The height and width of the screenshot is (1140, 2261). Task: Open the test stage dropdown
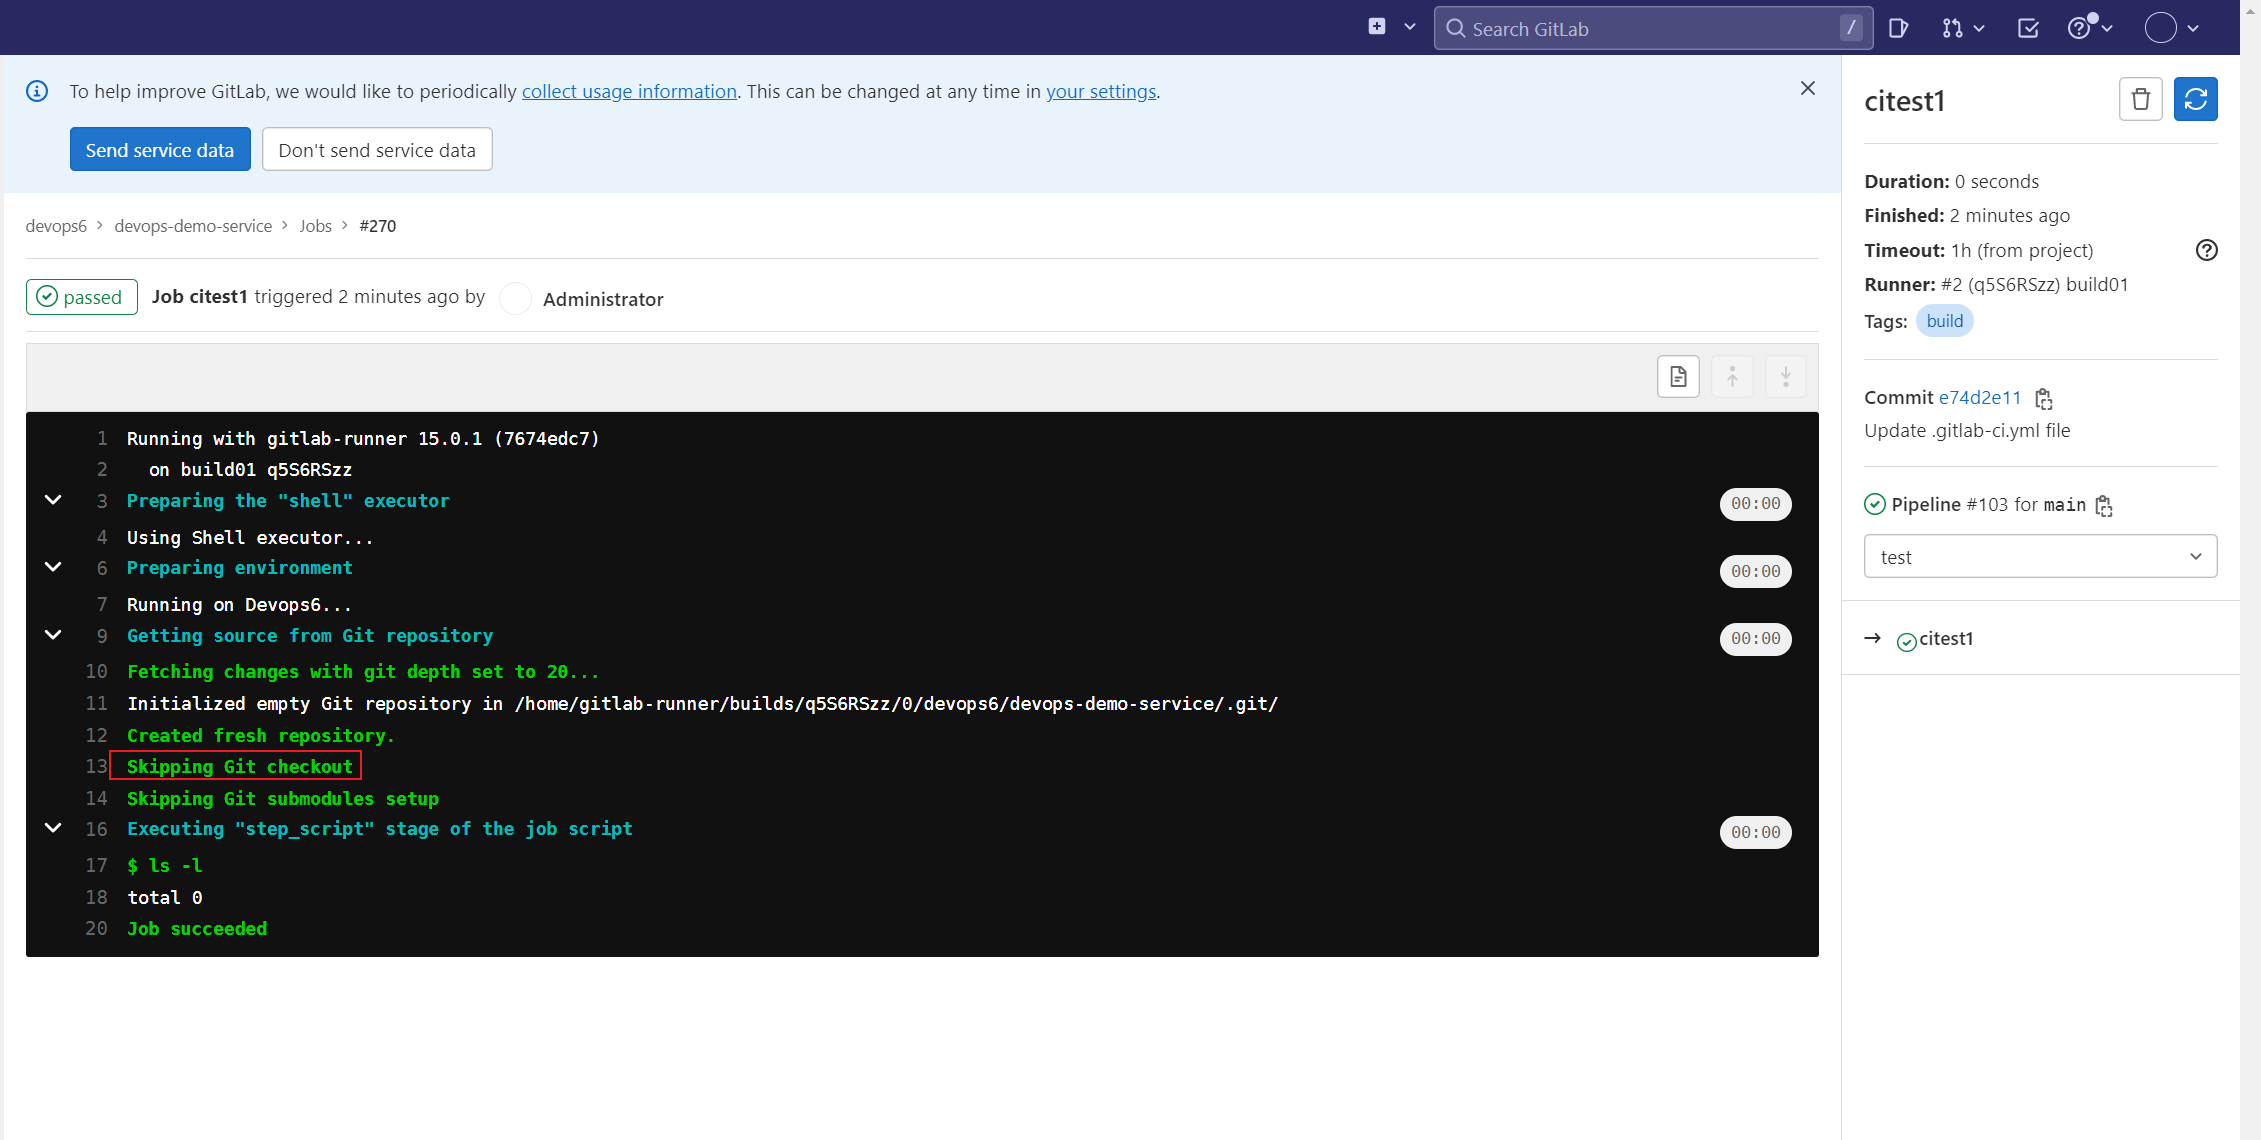pos(2040,556)
